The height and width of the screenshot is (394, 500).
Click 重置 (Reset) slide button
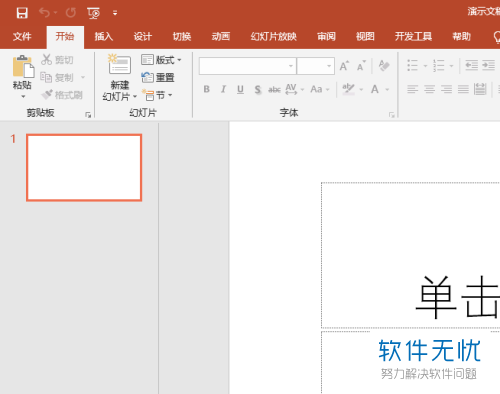[158, 78]
